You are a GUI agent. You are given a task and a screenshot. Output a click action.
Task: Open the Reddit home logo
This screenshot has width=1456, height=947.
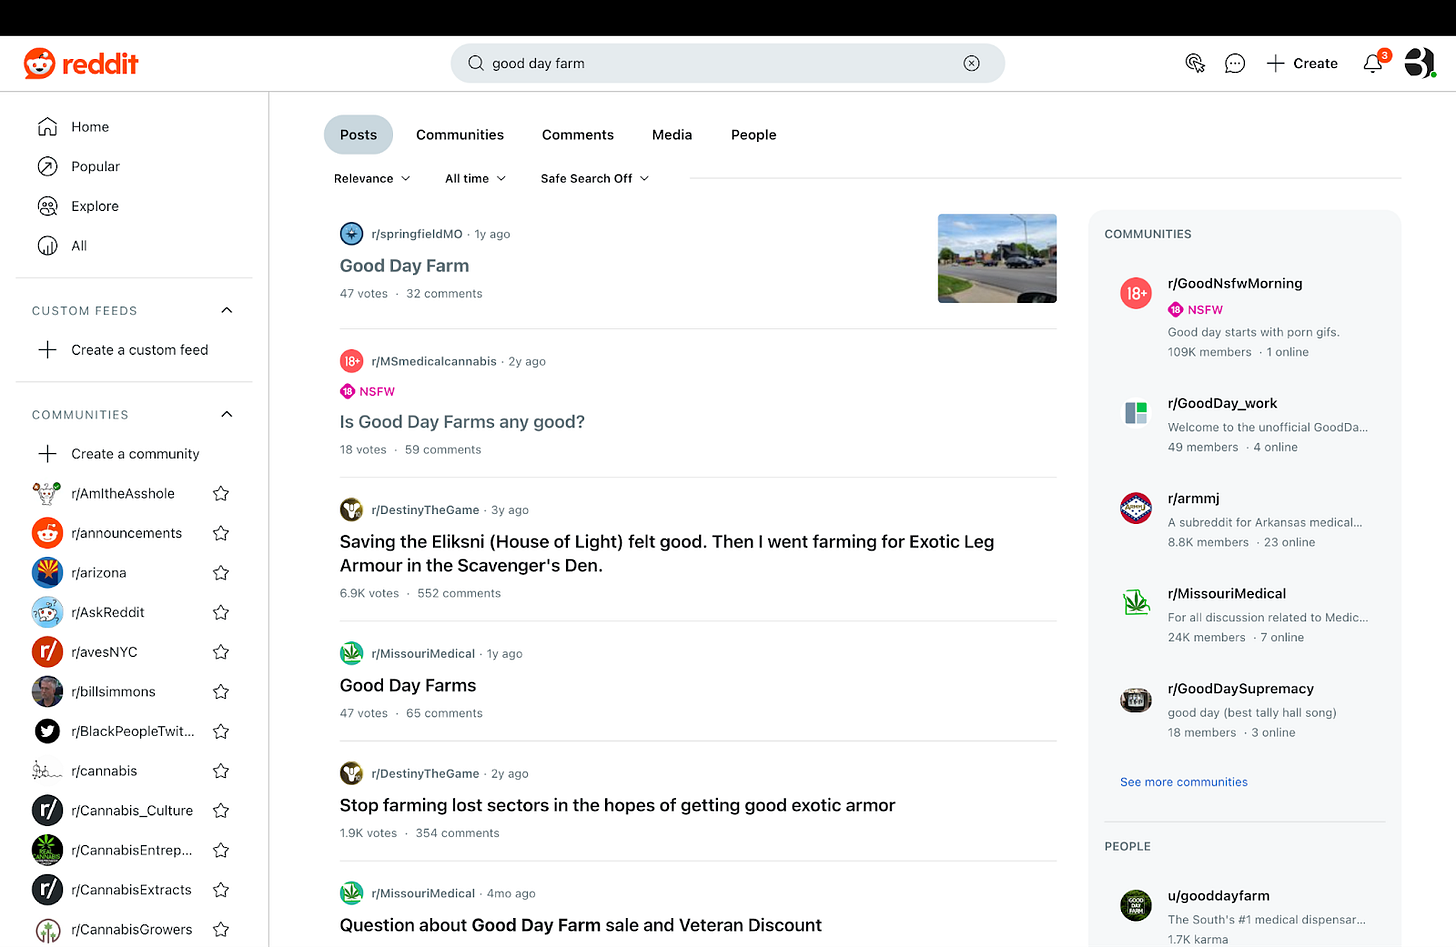point(81,64)
